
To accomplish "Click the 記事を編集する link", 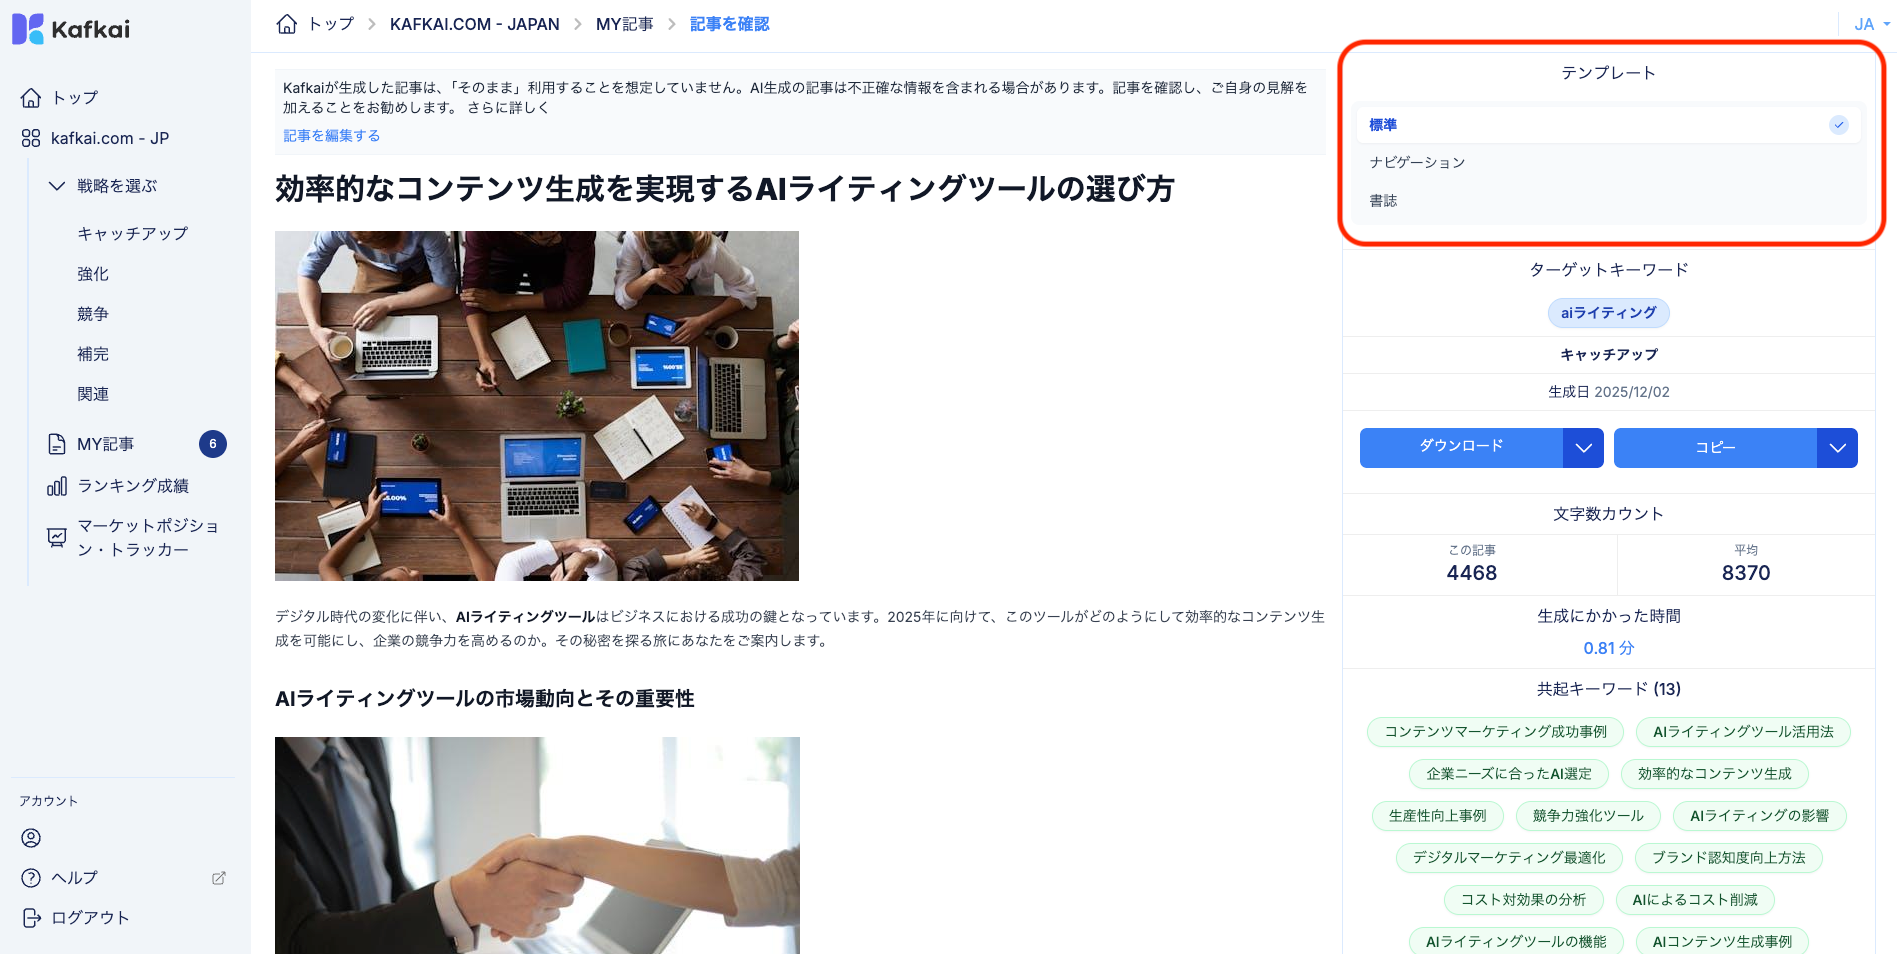I will click(331, 136).
